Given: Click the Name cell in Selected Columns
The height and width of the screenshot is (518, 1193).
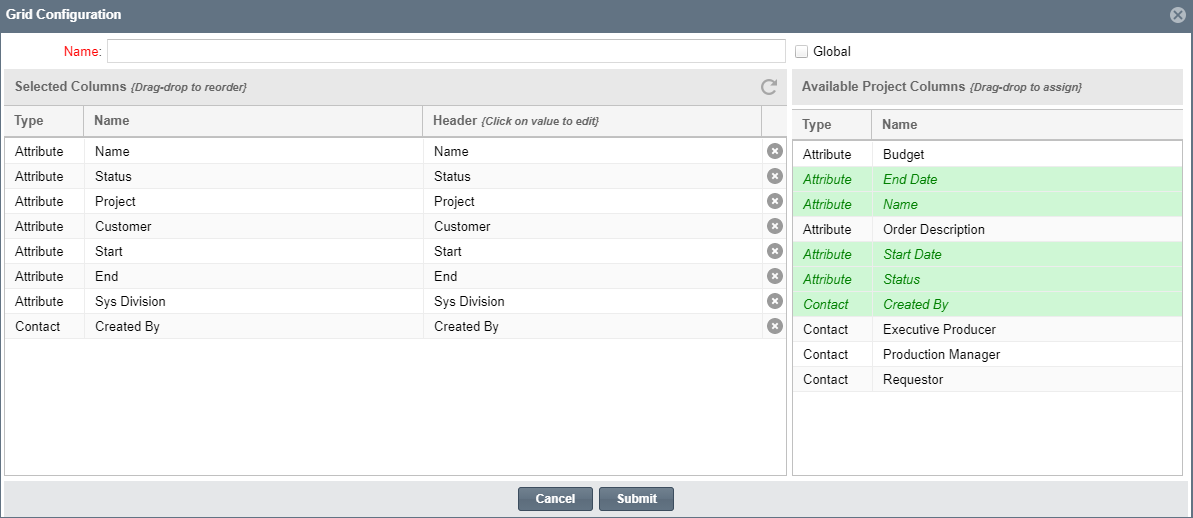Looking at the screenshot, I should tap(253, 151).
